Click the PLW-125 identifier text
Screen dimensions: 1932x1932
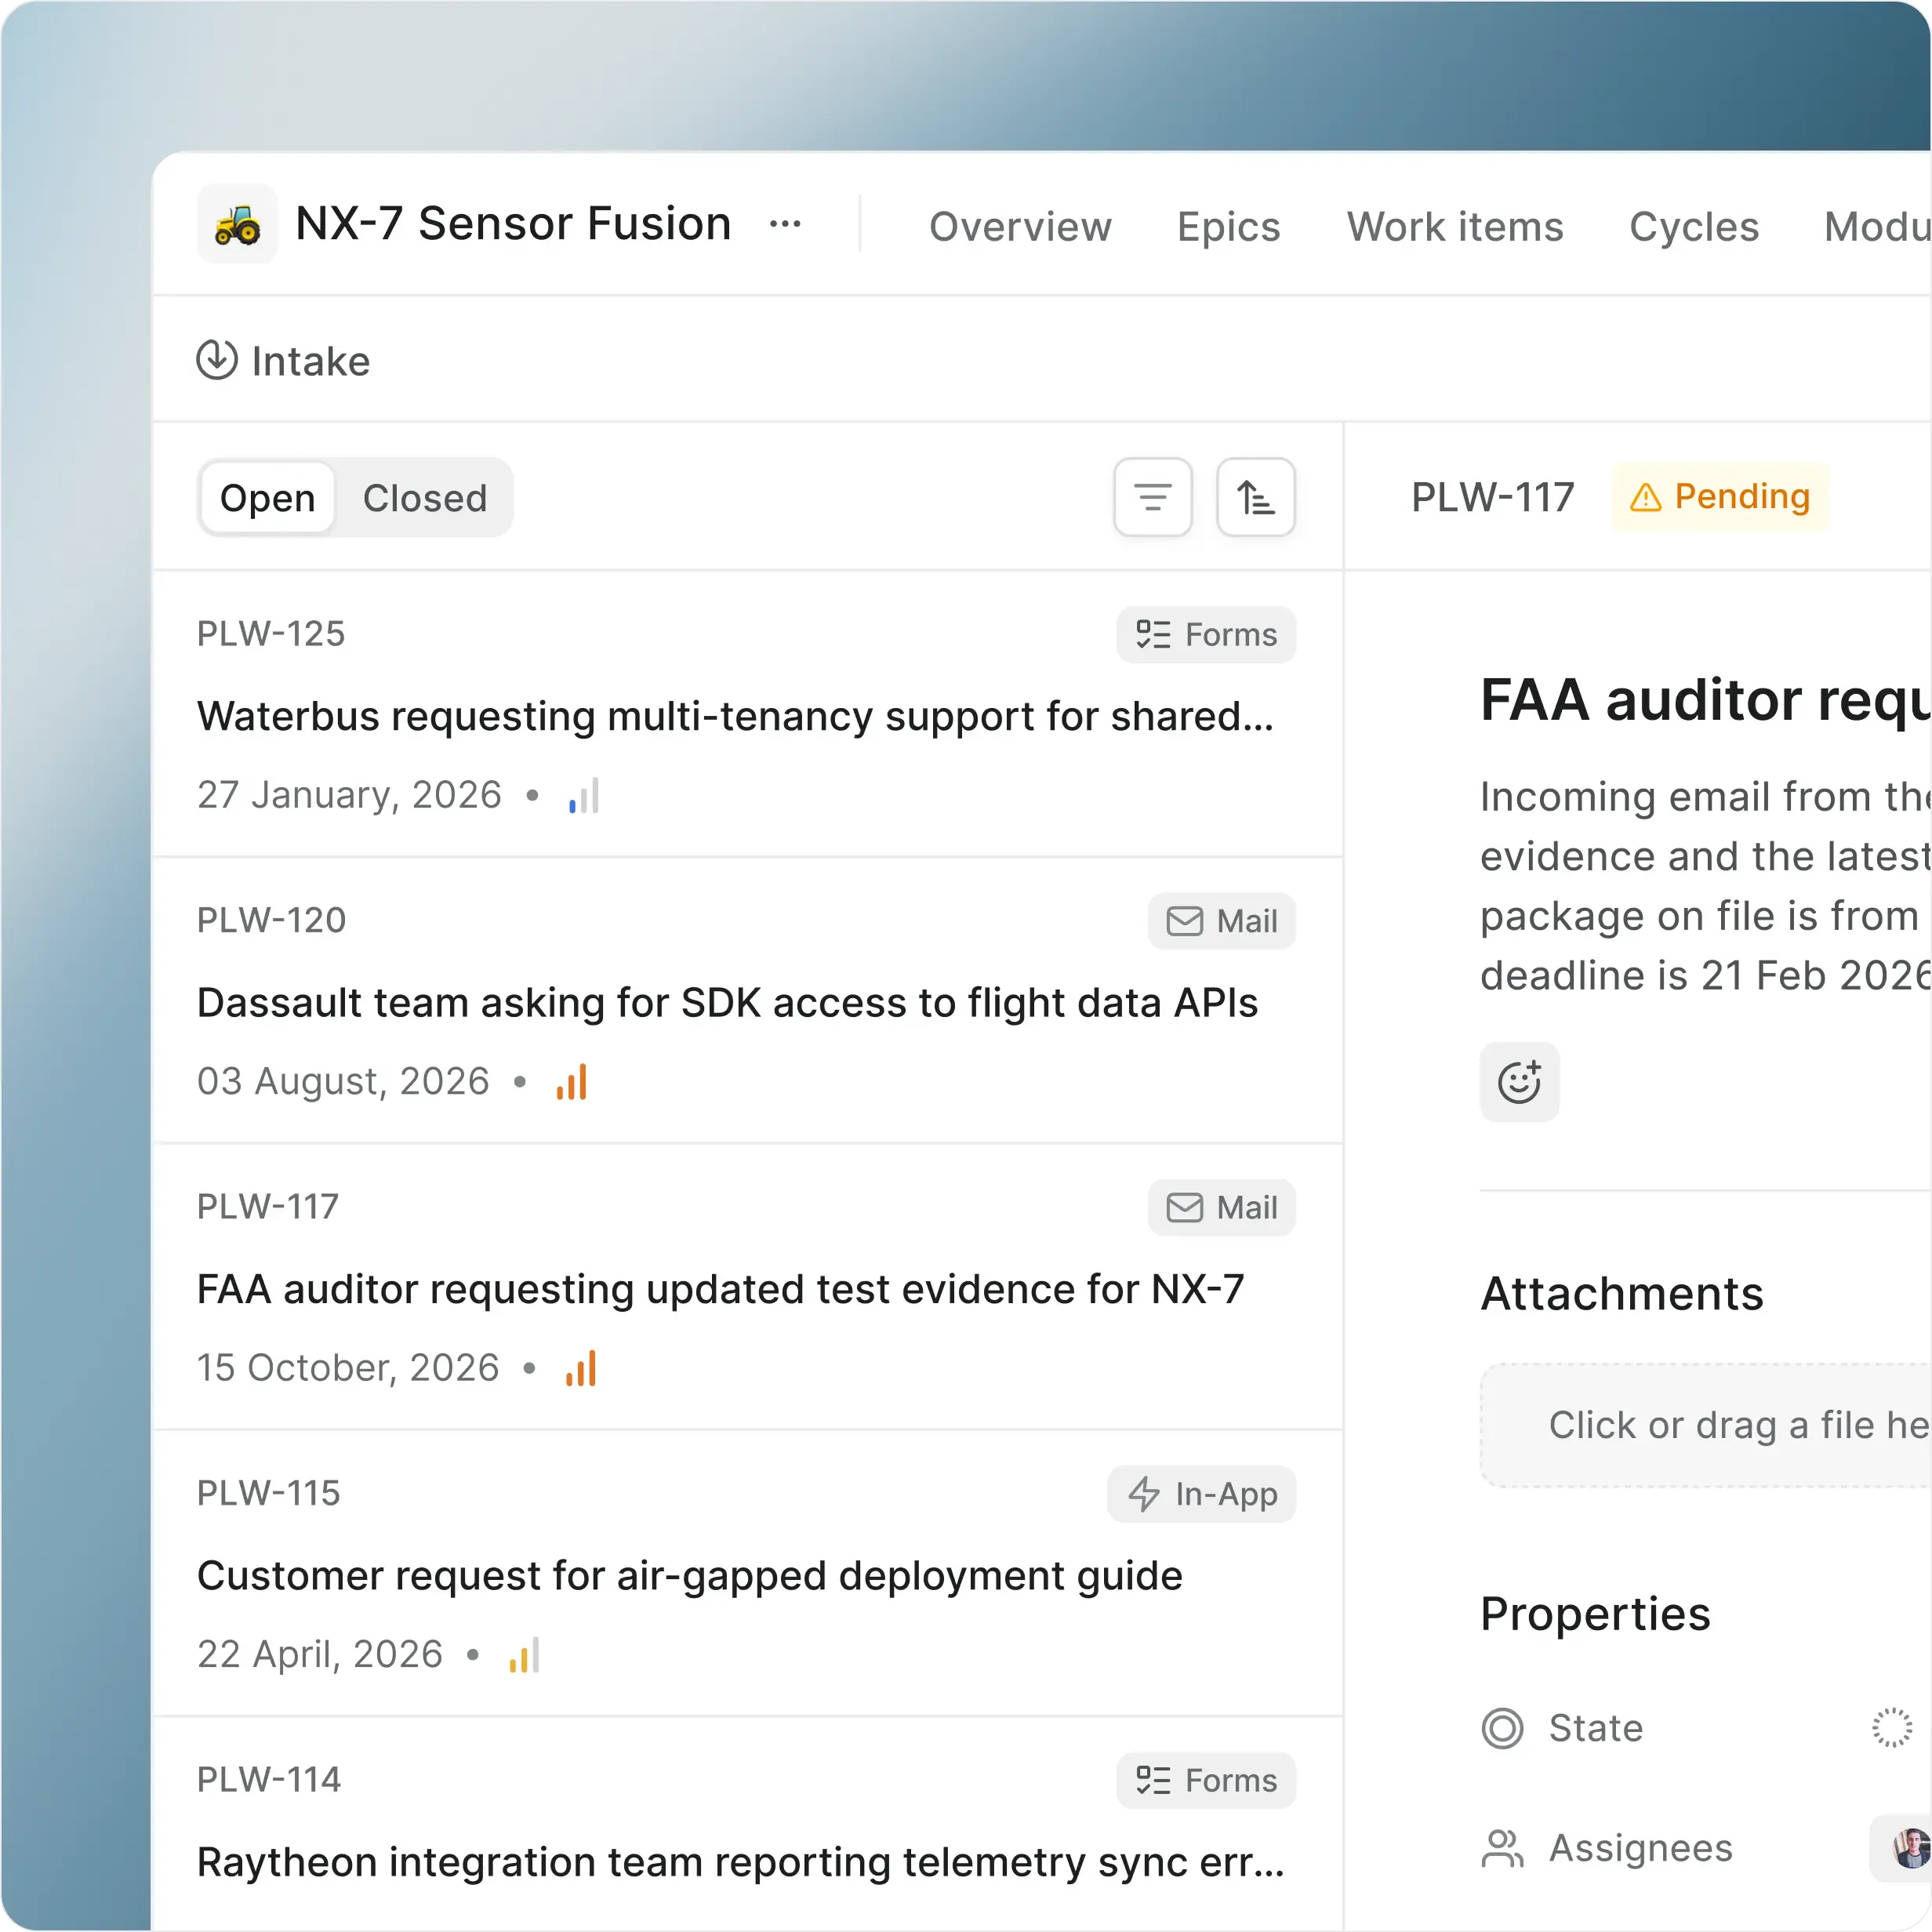coord(271,633)
